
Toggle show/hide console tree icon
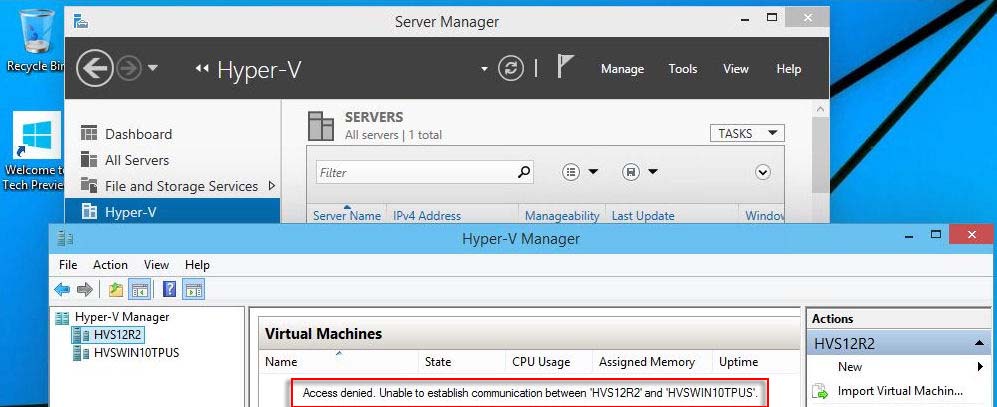point(139,290)
